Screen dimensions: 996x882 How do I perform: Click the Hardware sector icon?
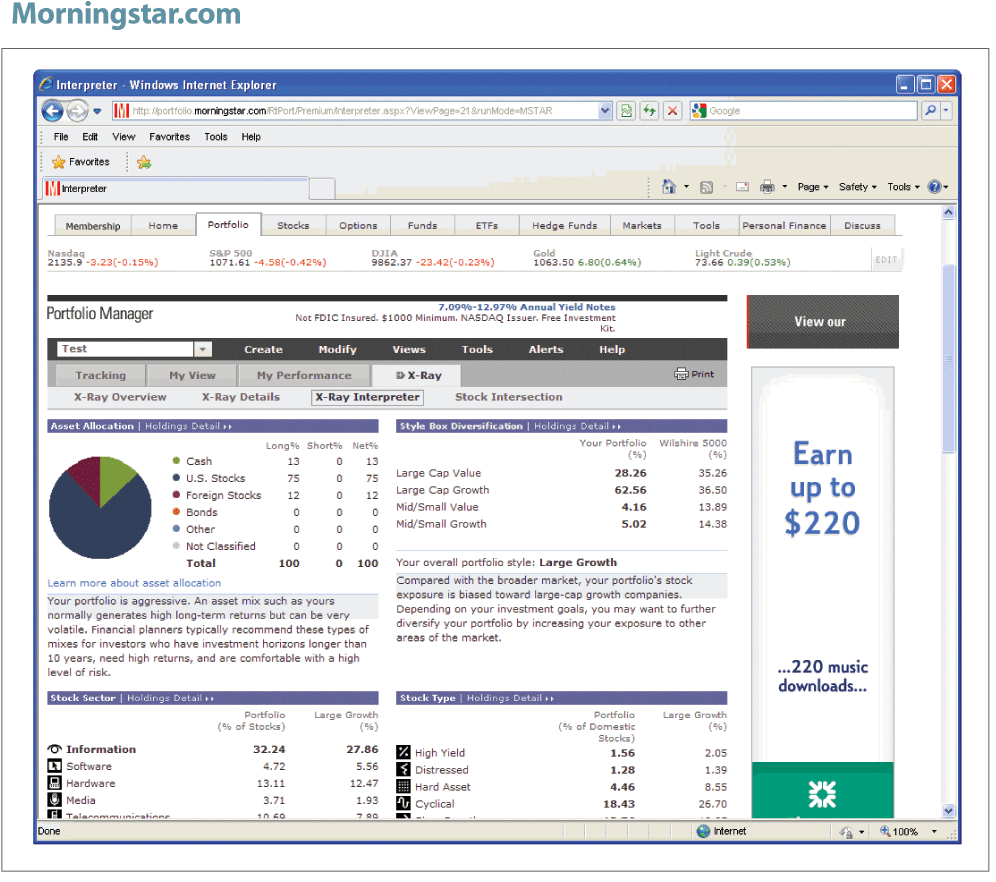pos(55,783)
